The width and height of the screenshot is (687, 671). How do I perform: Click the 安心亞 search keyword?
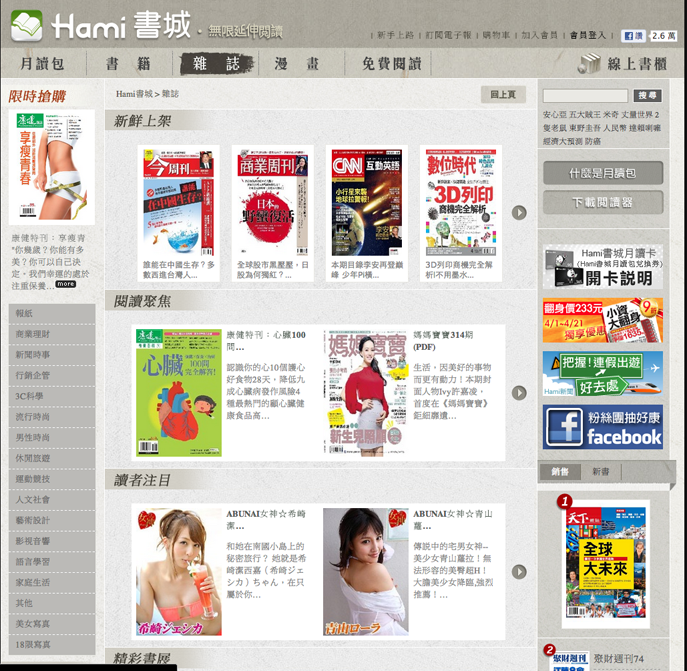[x=555, y=115]
